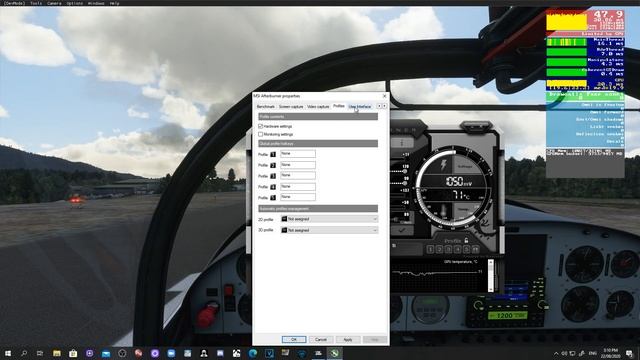Click the save profile icon in Afterburner
This screenshot has height=360, width=640.
[x=476, y=249]
